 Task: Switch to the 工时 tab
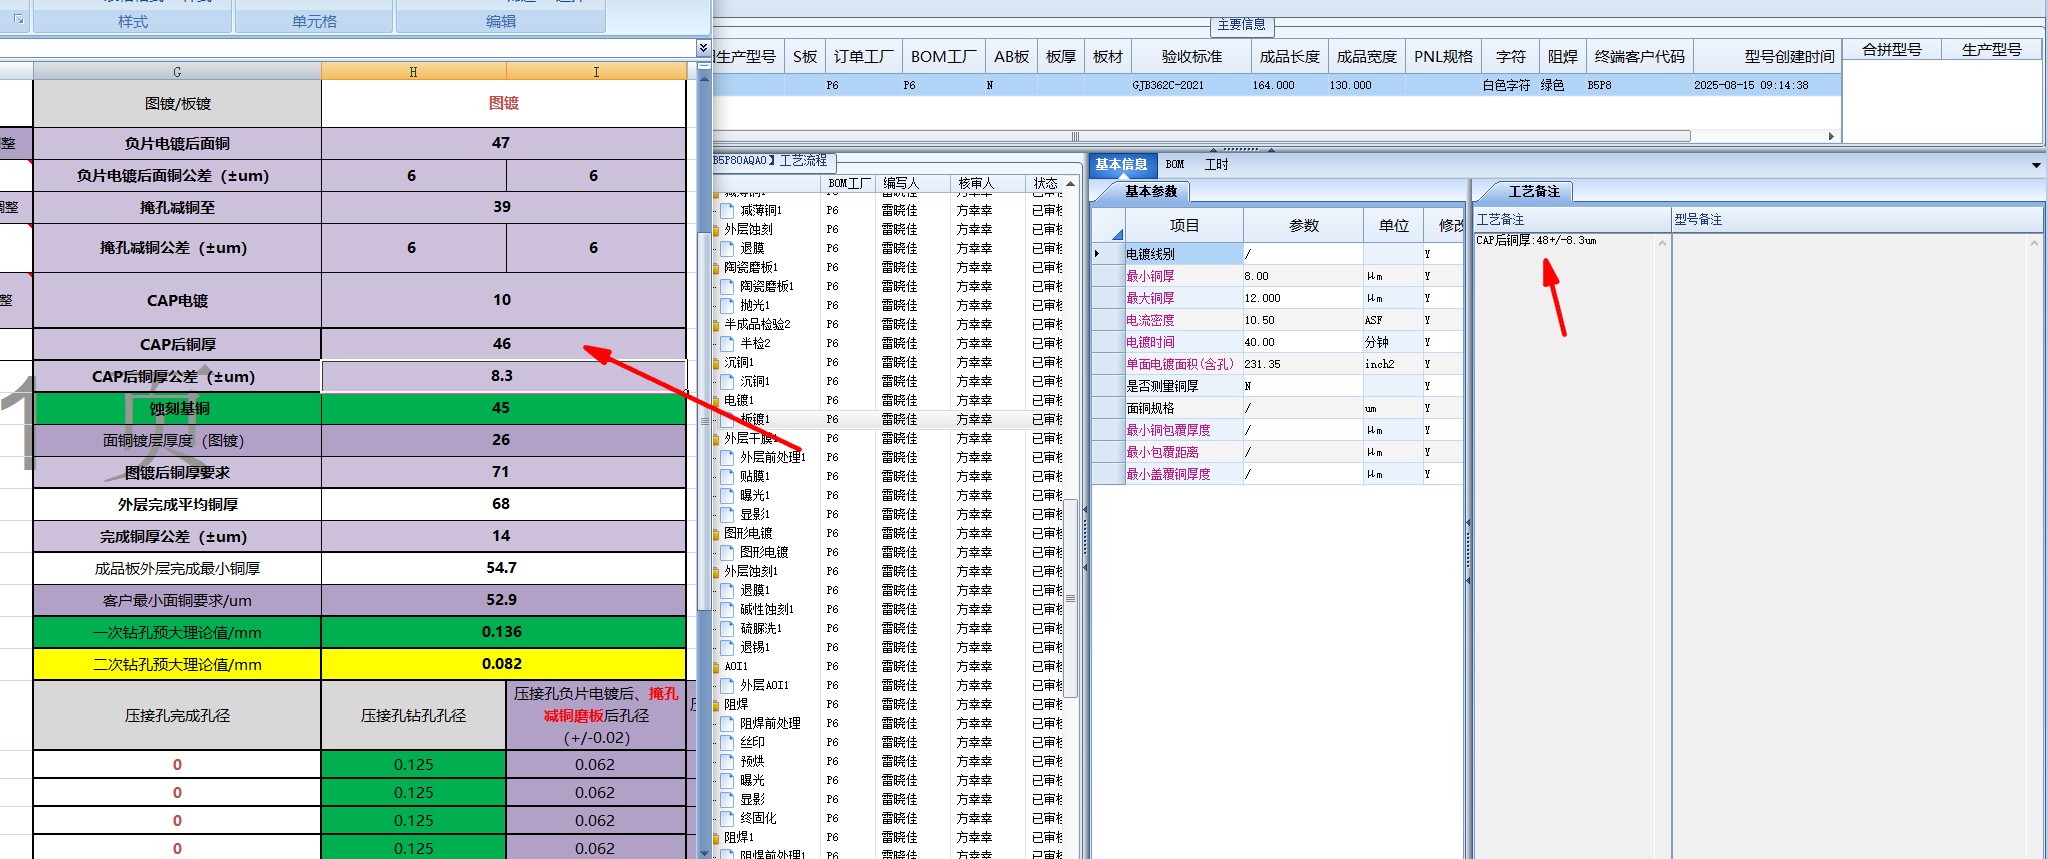[1217, 165]
